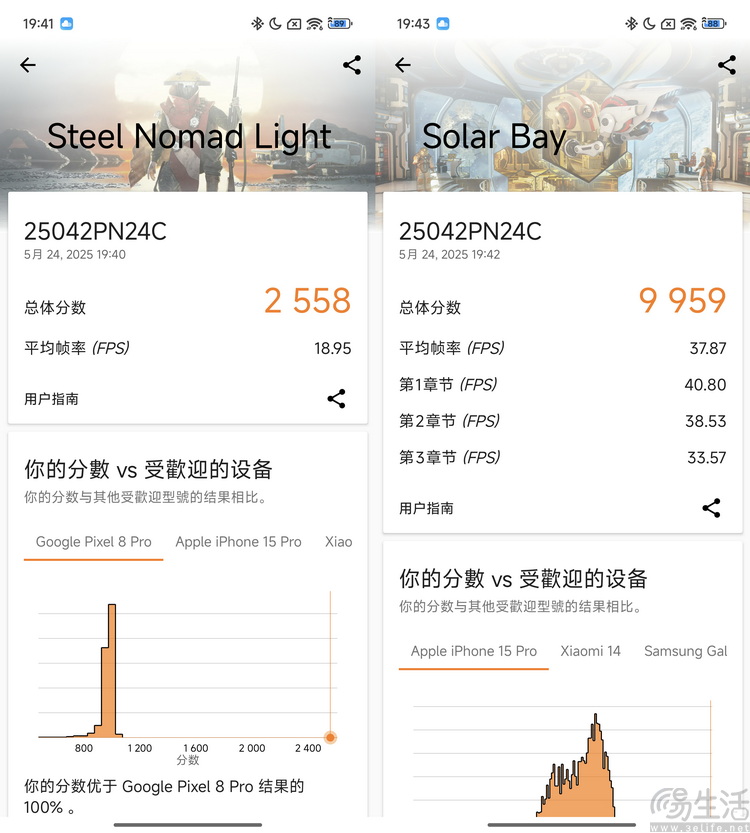Tap SIM-missing icon in left status bar
Screen dimensions: 750x833
coord(294,24)
